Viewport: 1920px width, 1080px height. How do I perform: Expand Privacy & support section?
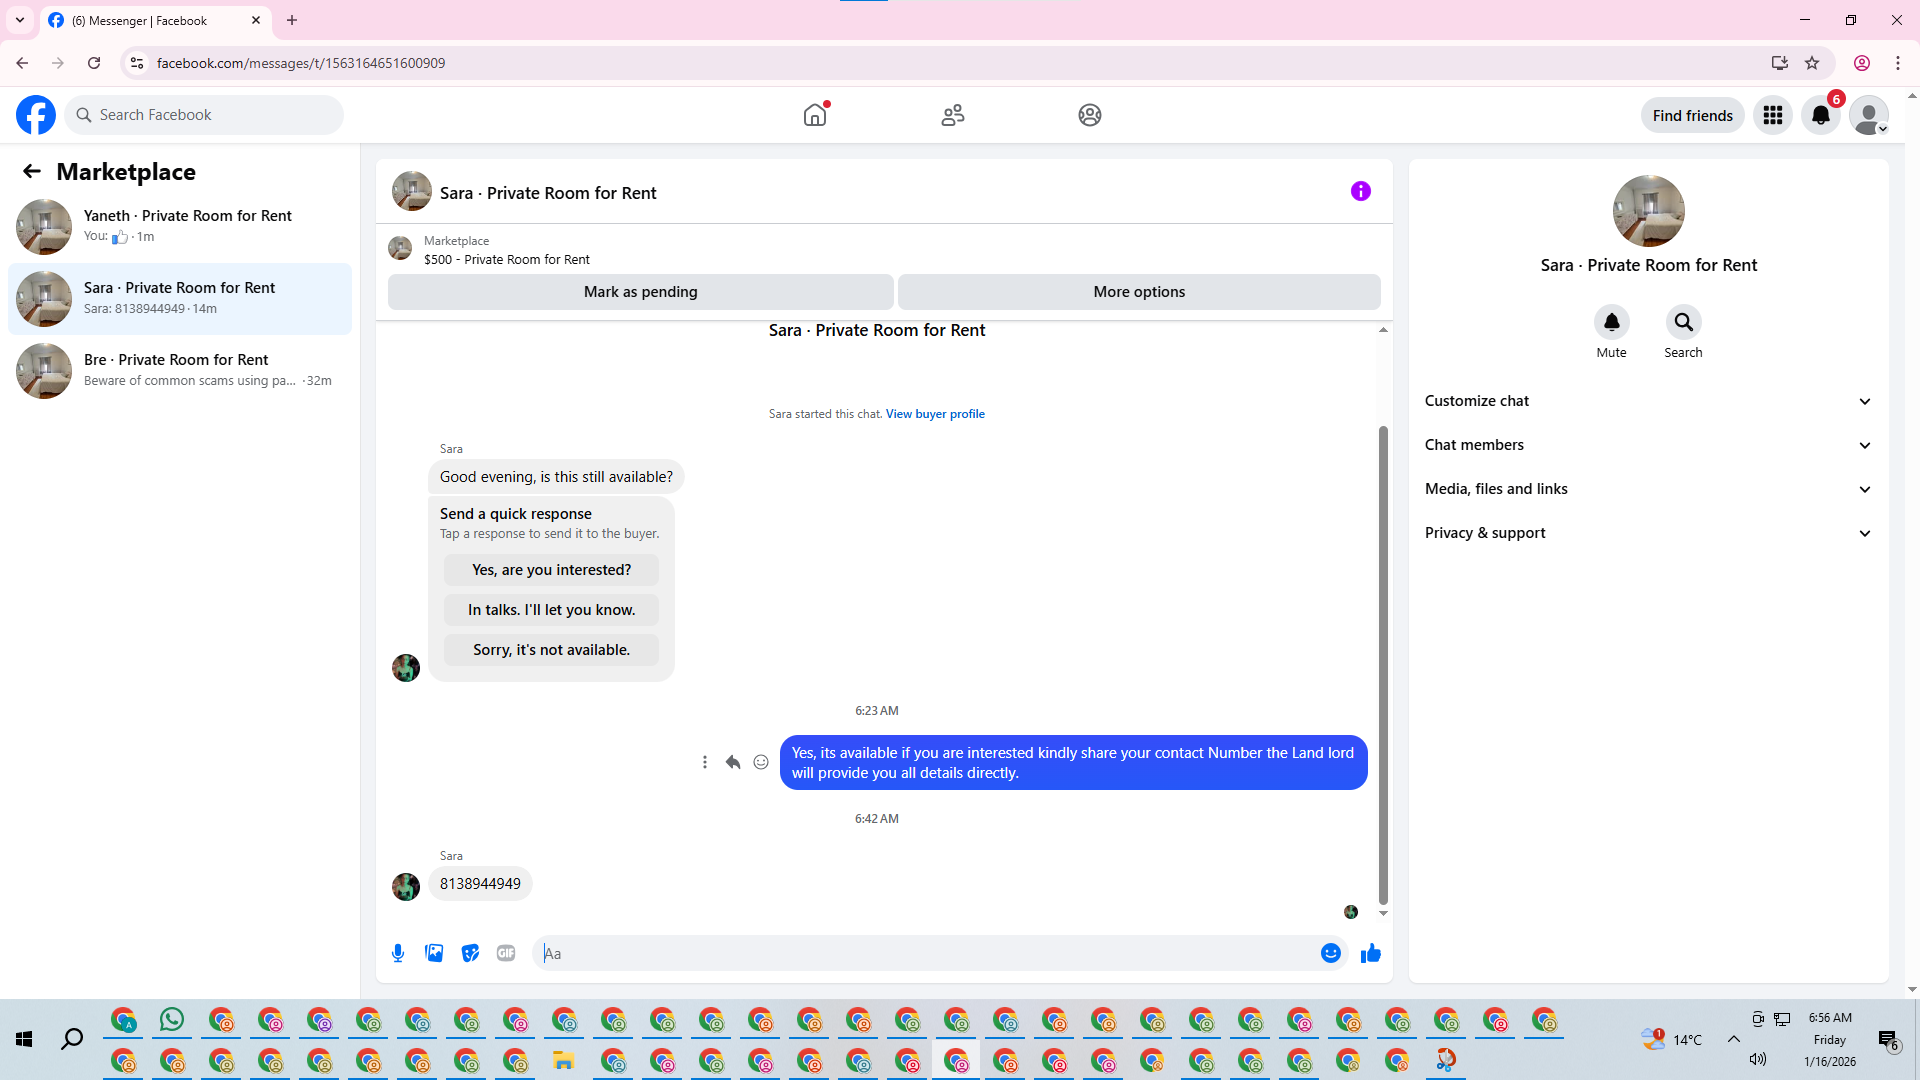tap(1648, 533)
